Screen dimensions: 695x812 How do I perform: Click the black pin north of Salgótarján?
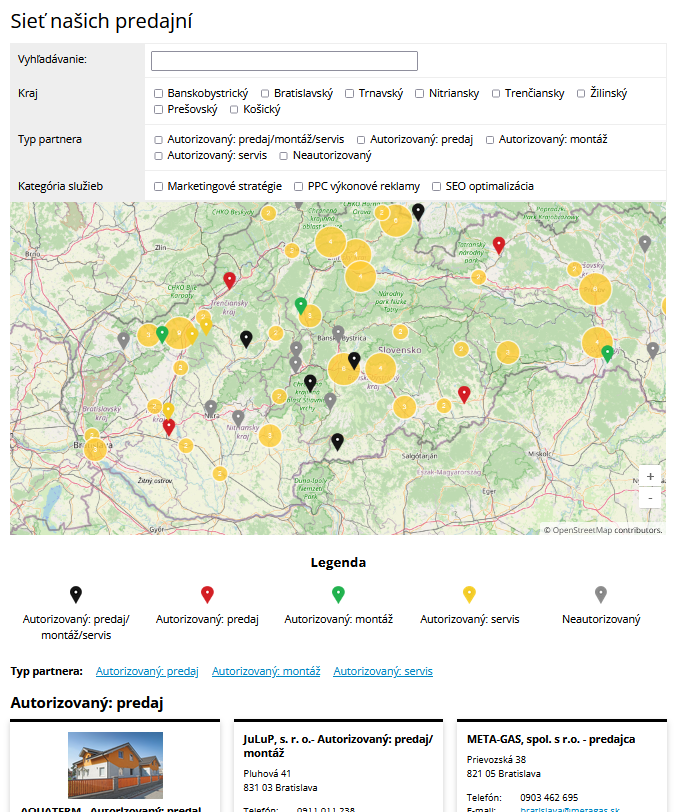pyautogui.click(x=337, y=441)
